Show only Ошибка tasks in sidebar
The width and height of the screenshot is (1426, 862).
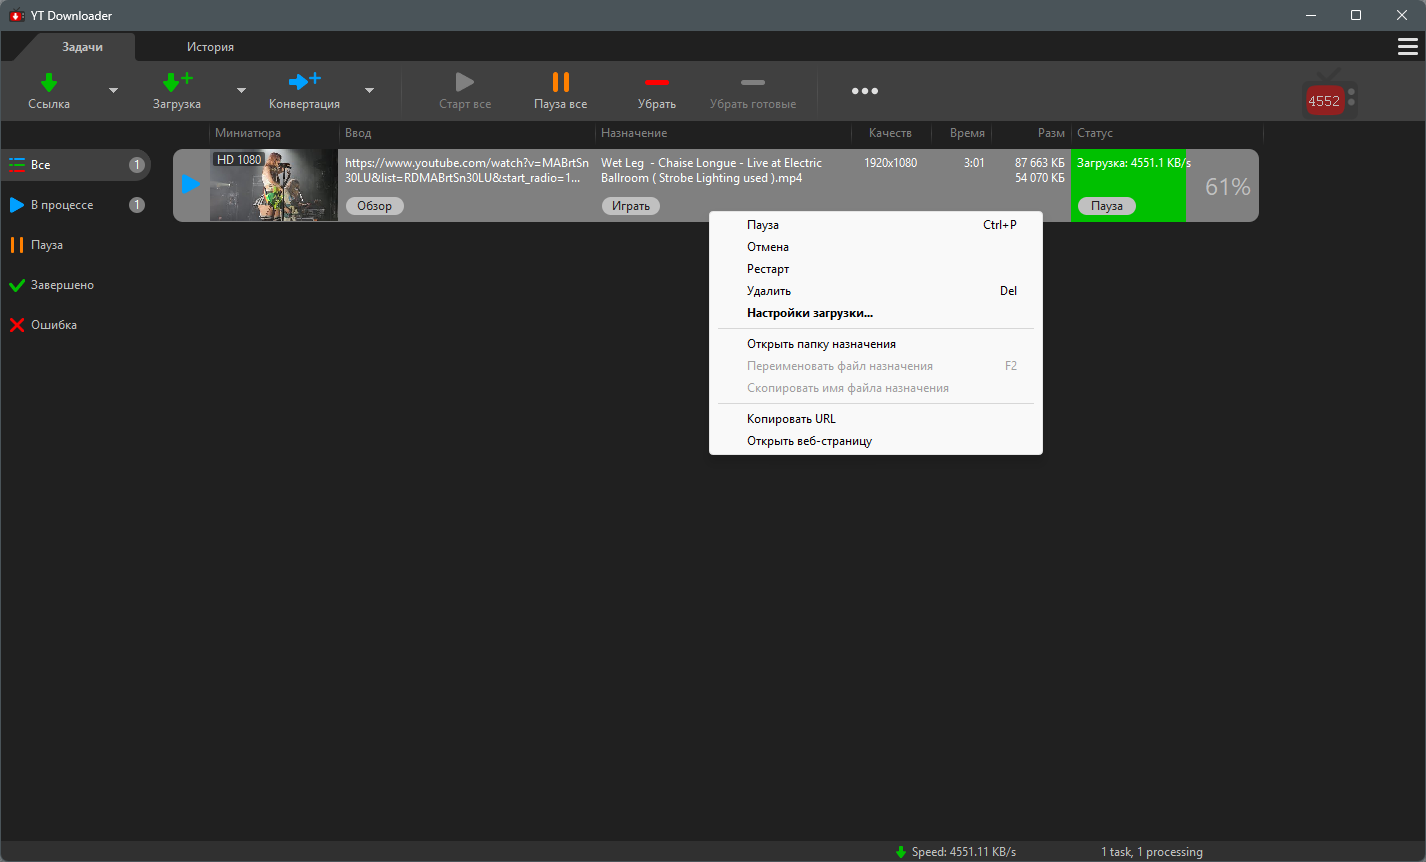pyautogui.click(x=54, y=325)
